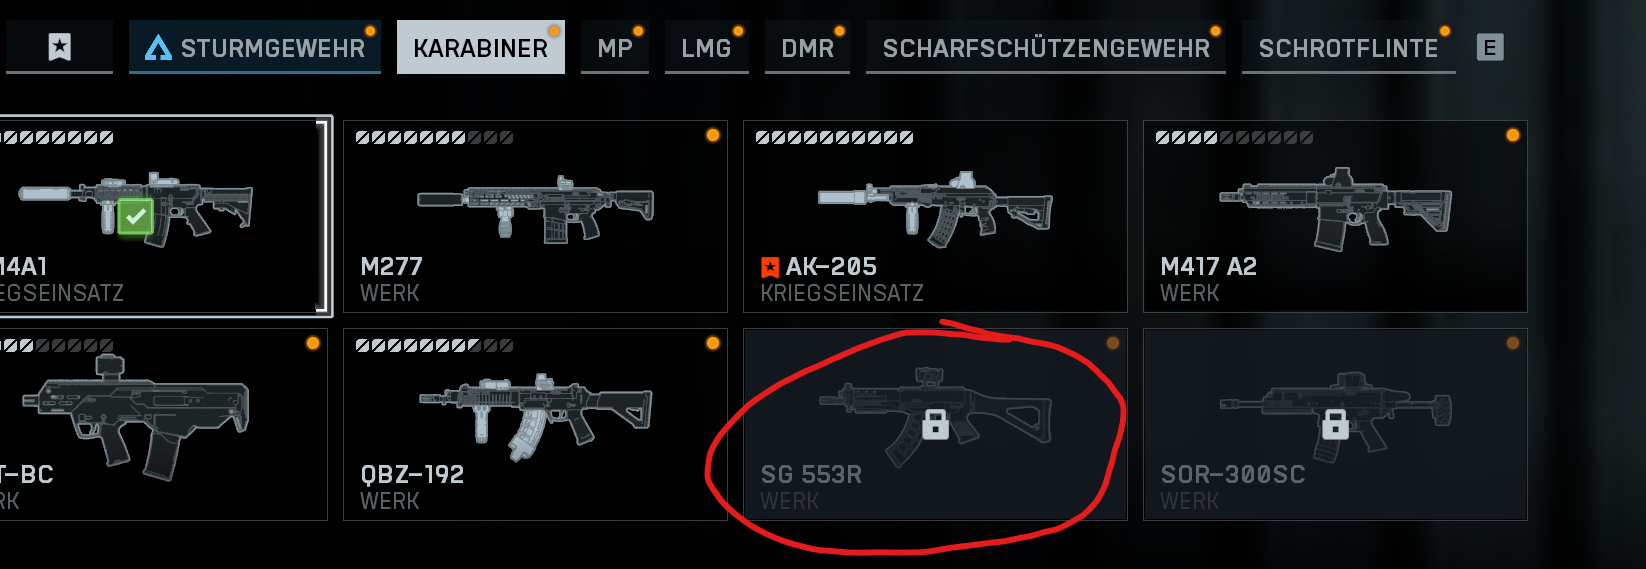The image size is (1646, 569).
Task: Open the Schrotflinte tab
Action: [1348, 47]
